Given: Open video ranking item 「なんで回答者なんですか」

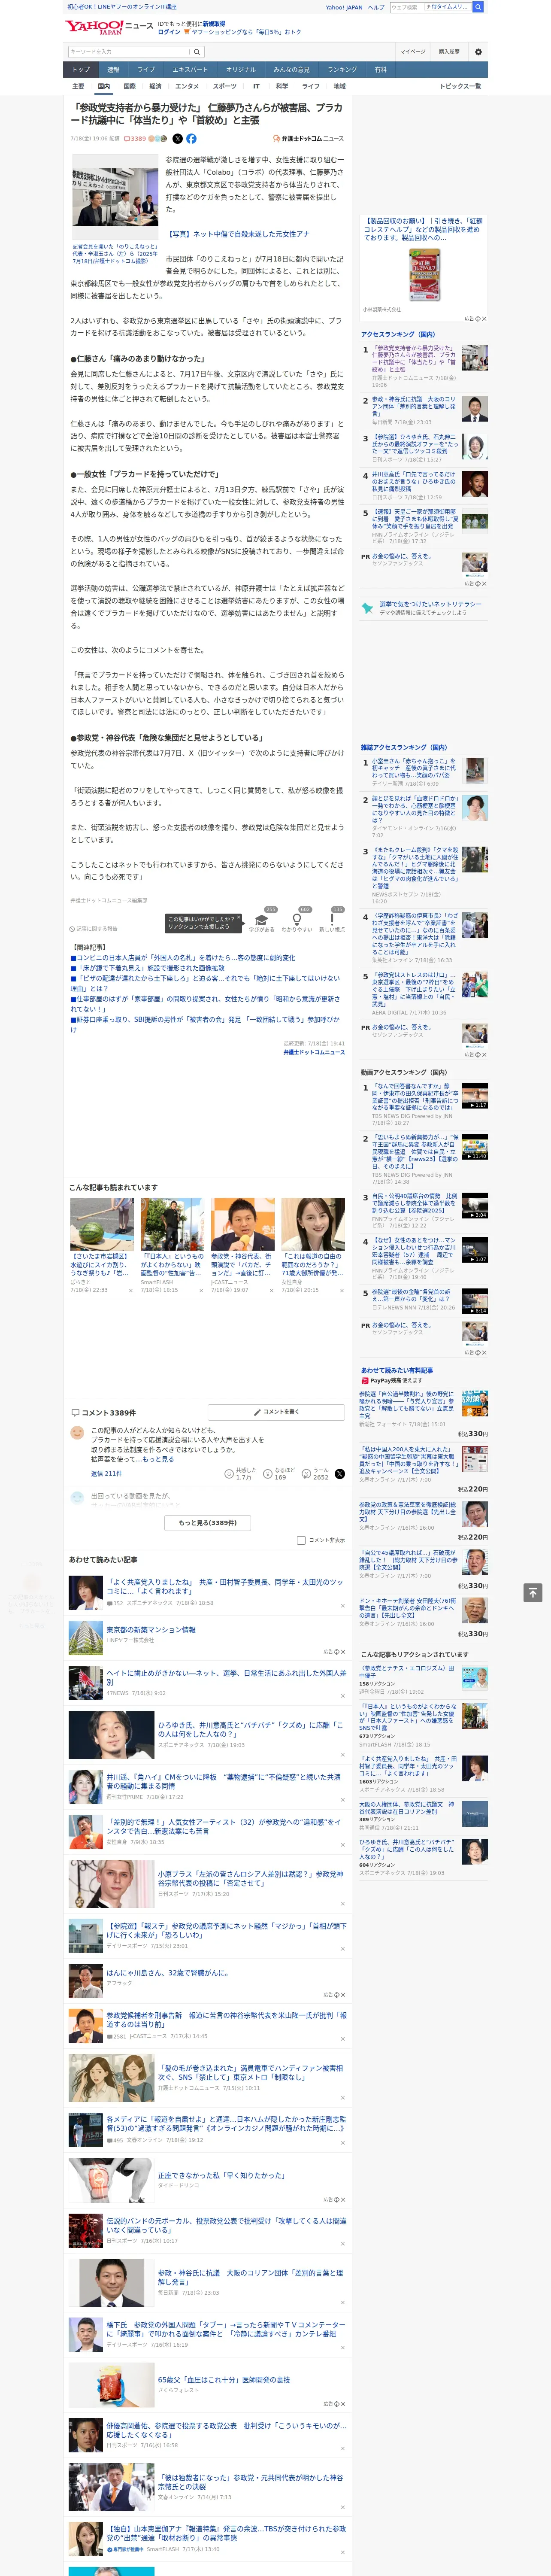Looking at the screenshot, I should (x=414, y=1096).
